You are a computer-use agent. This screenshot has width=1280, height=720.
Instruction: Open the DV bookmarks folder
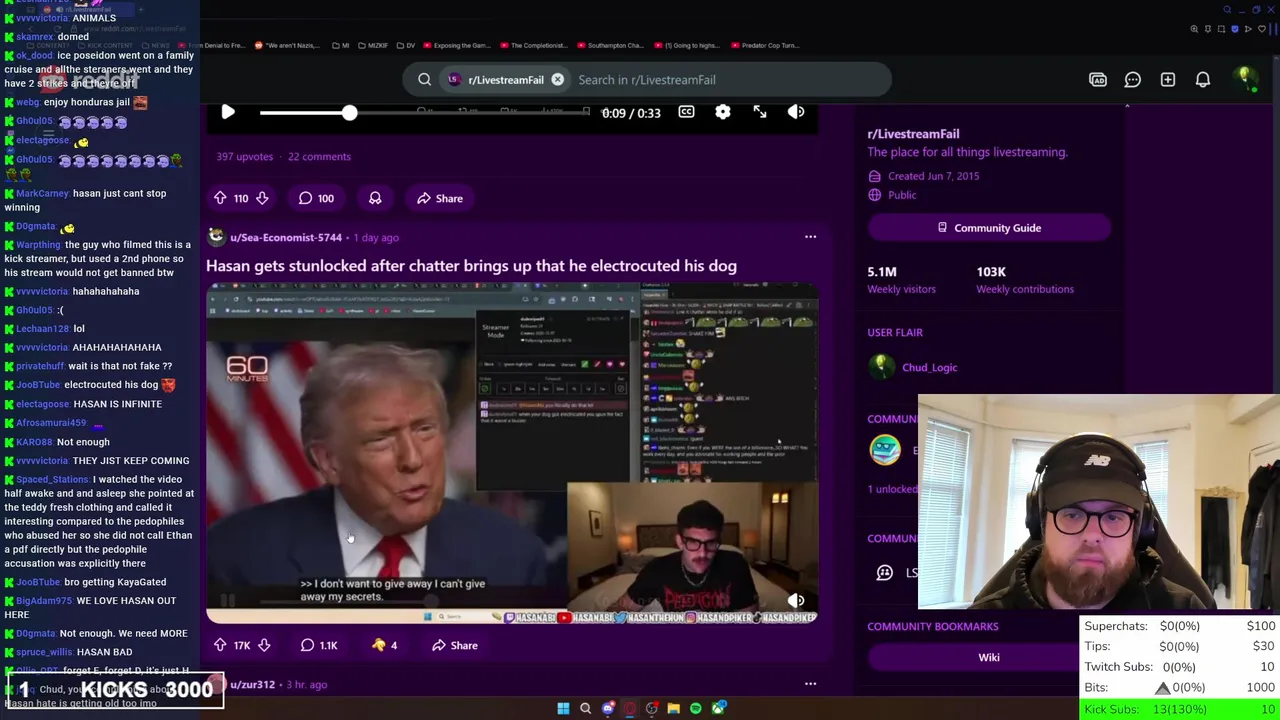pos(406,45)
